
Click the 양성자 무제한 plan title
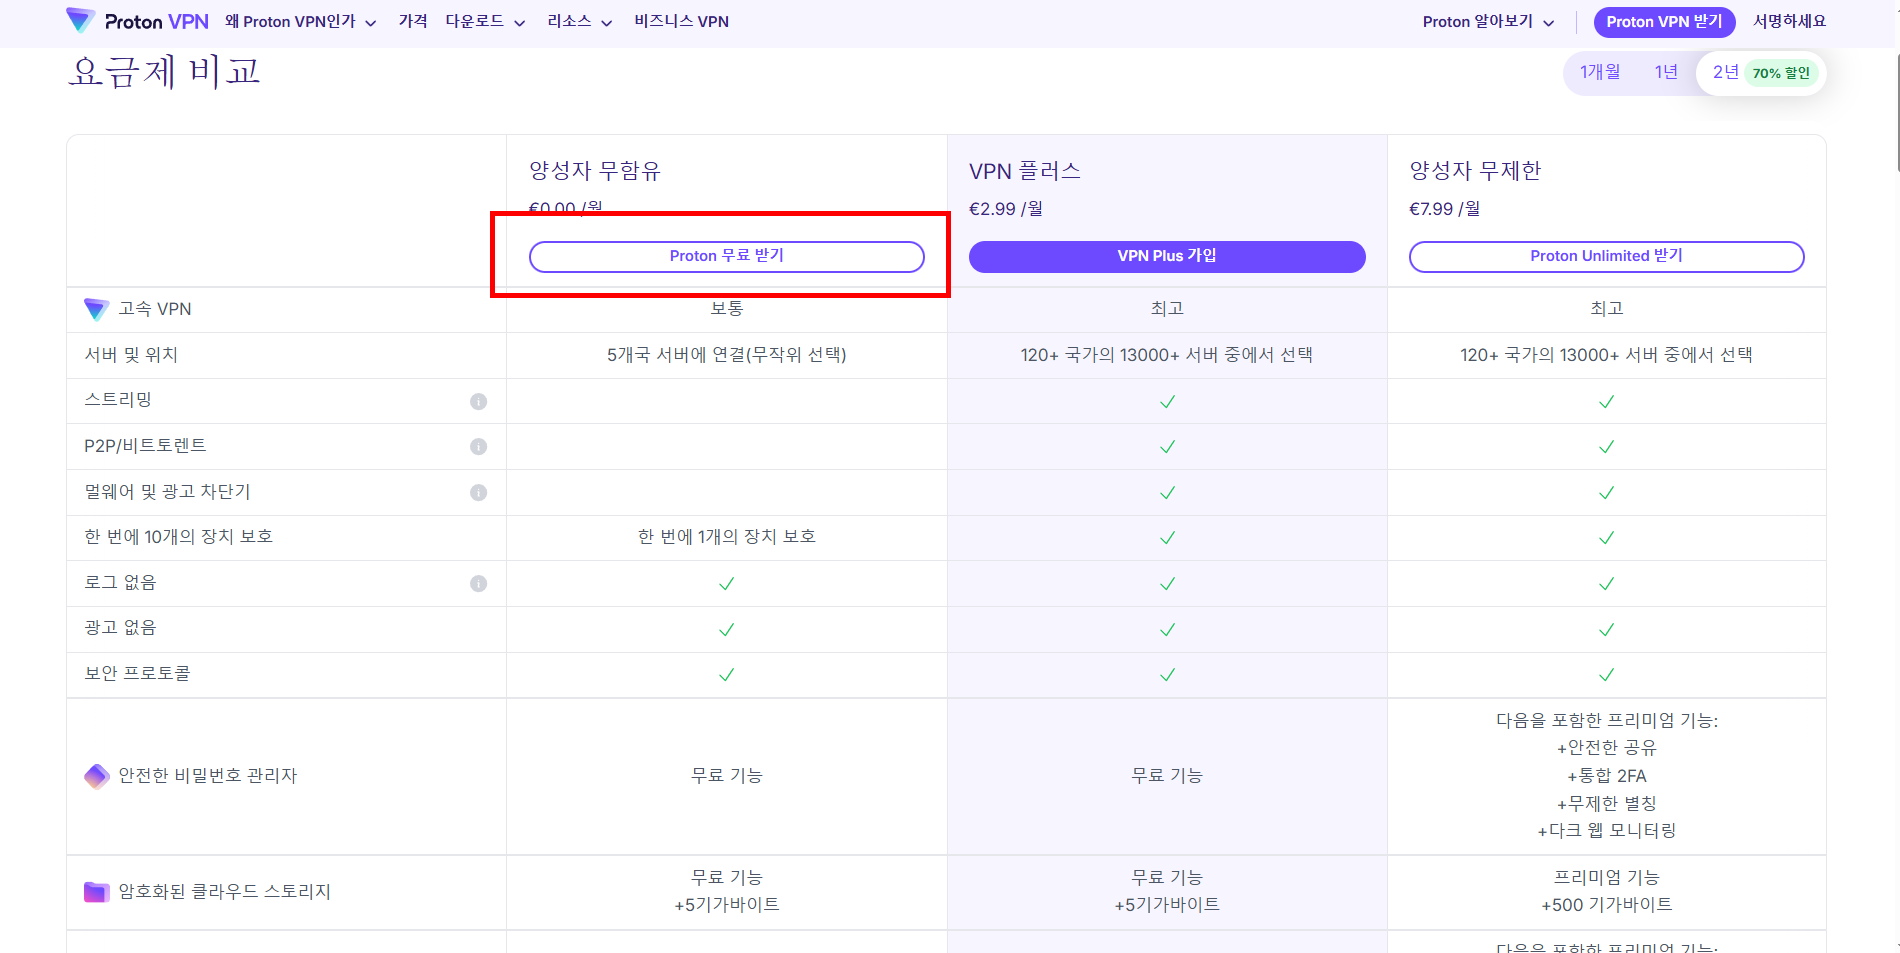[x=1475, y=171]
